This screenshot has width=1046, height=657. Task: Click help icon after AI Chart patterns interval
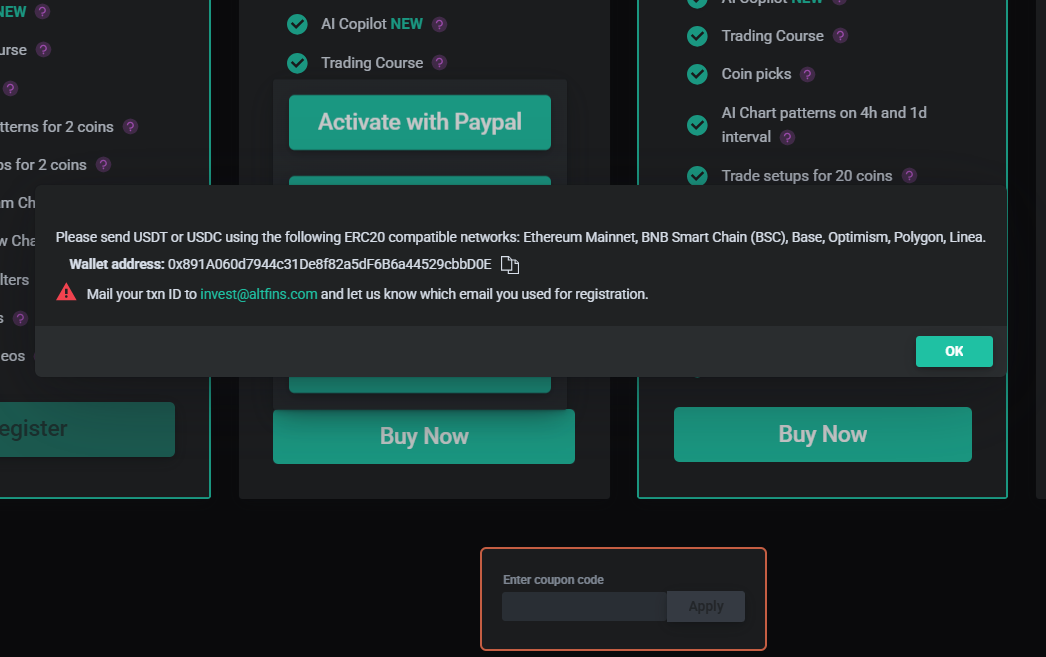(x=787, y=137)
